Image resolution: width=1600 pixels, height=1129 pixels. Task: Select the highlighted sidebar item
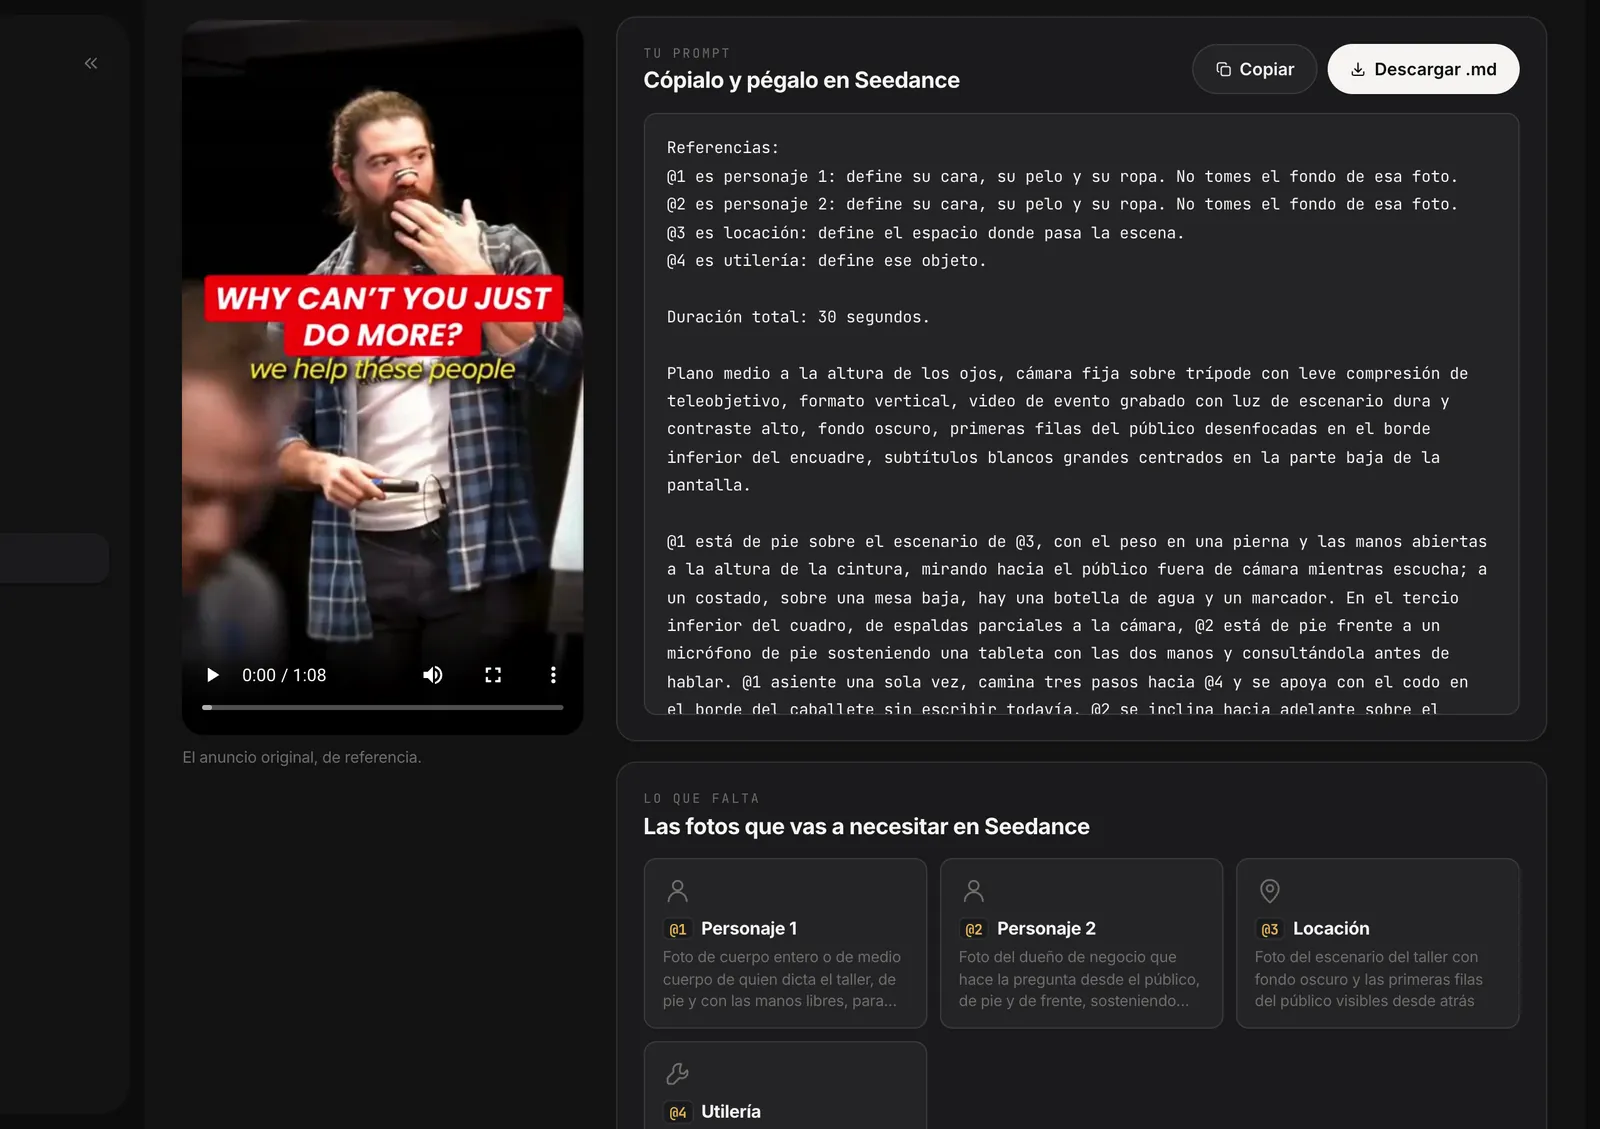(54, 558)
